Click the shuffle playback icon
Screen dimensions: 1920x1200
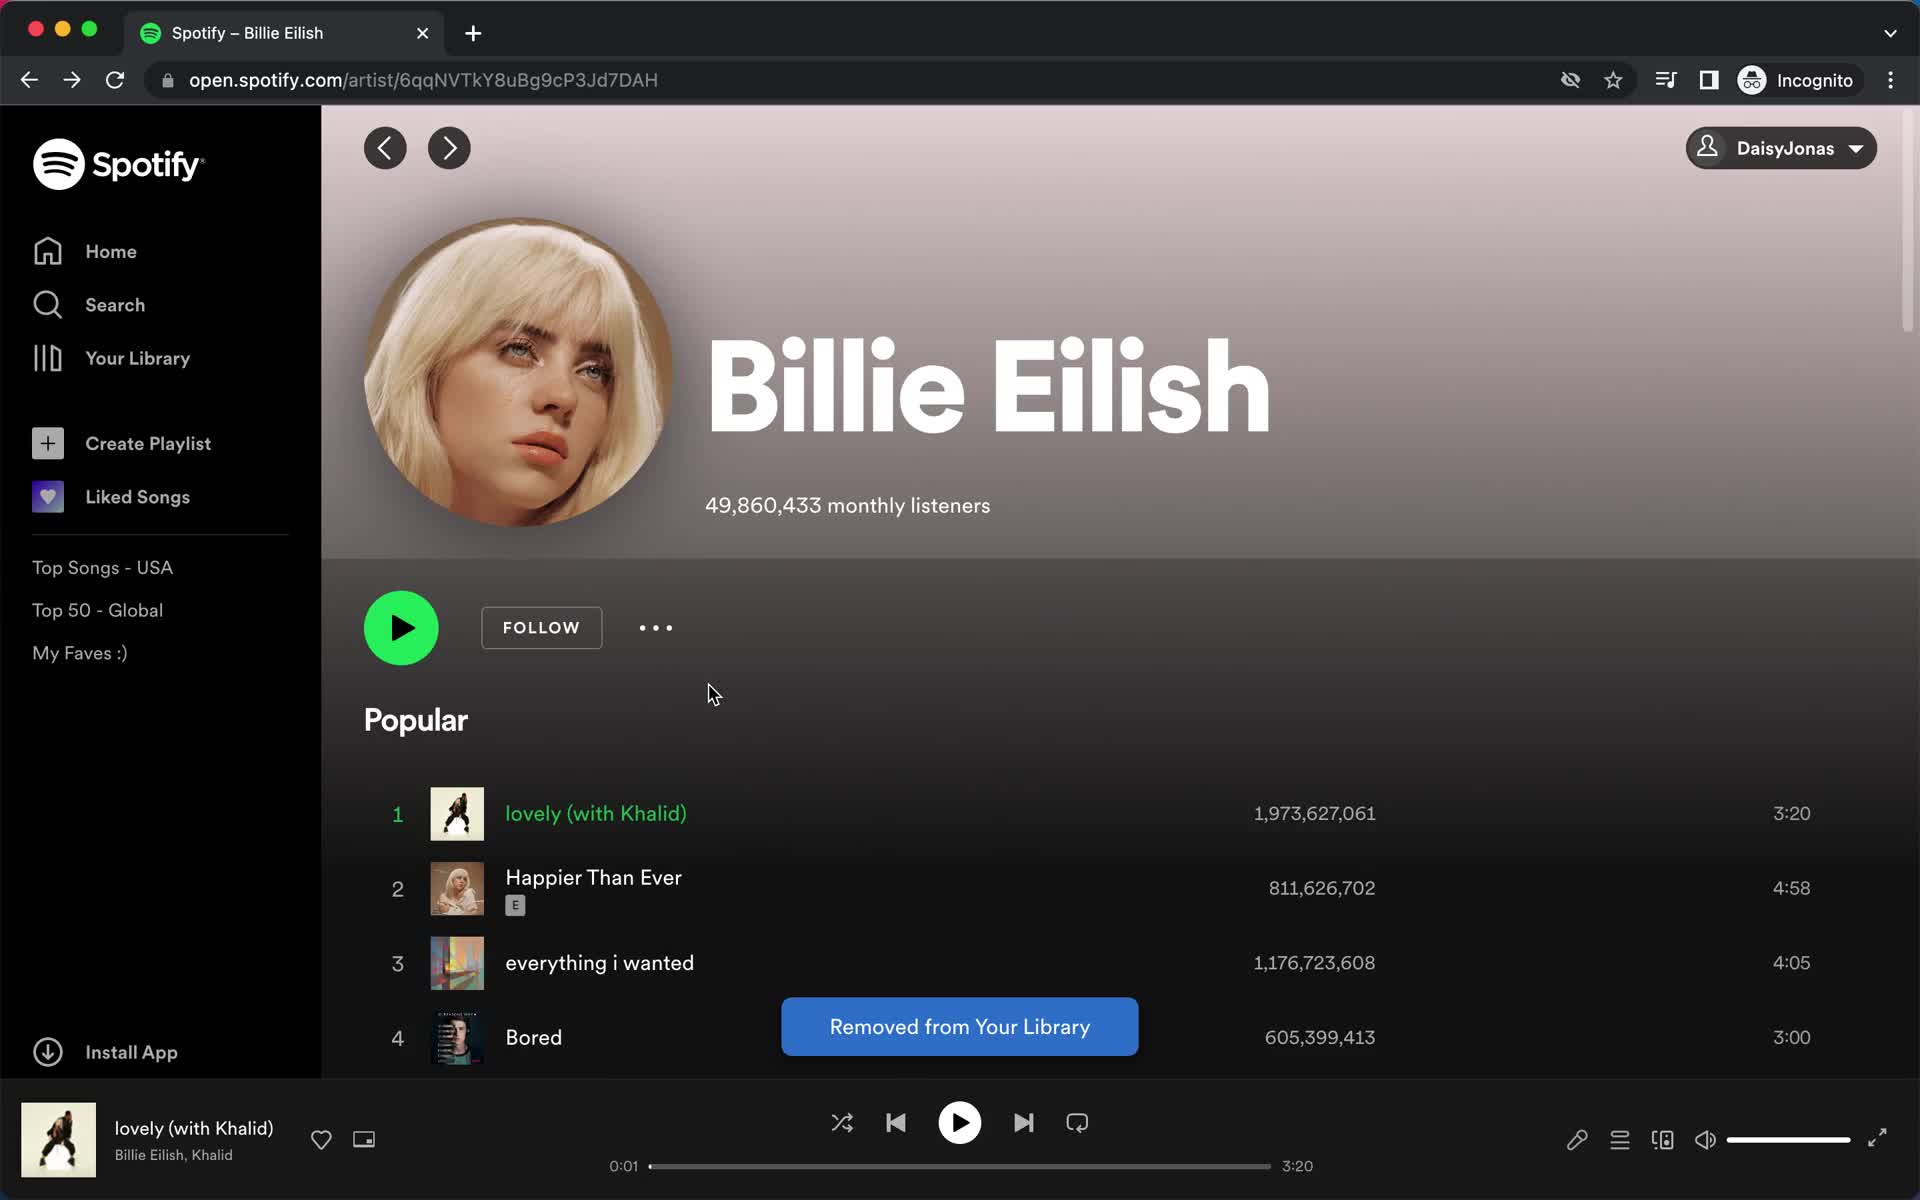point(840,1123)
